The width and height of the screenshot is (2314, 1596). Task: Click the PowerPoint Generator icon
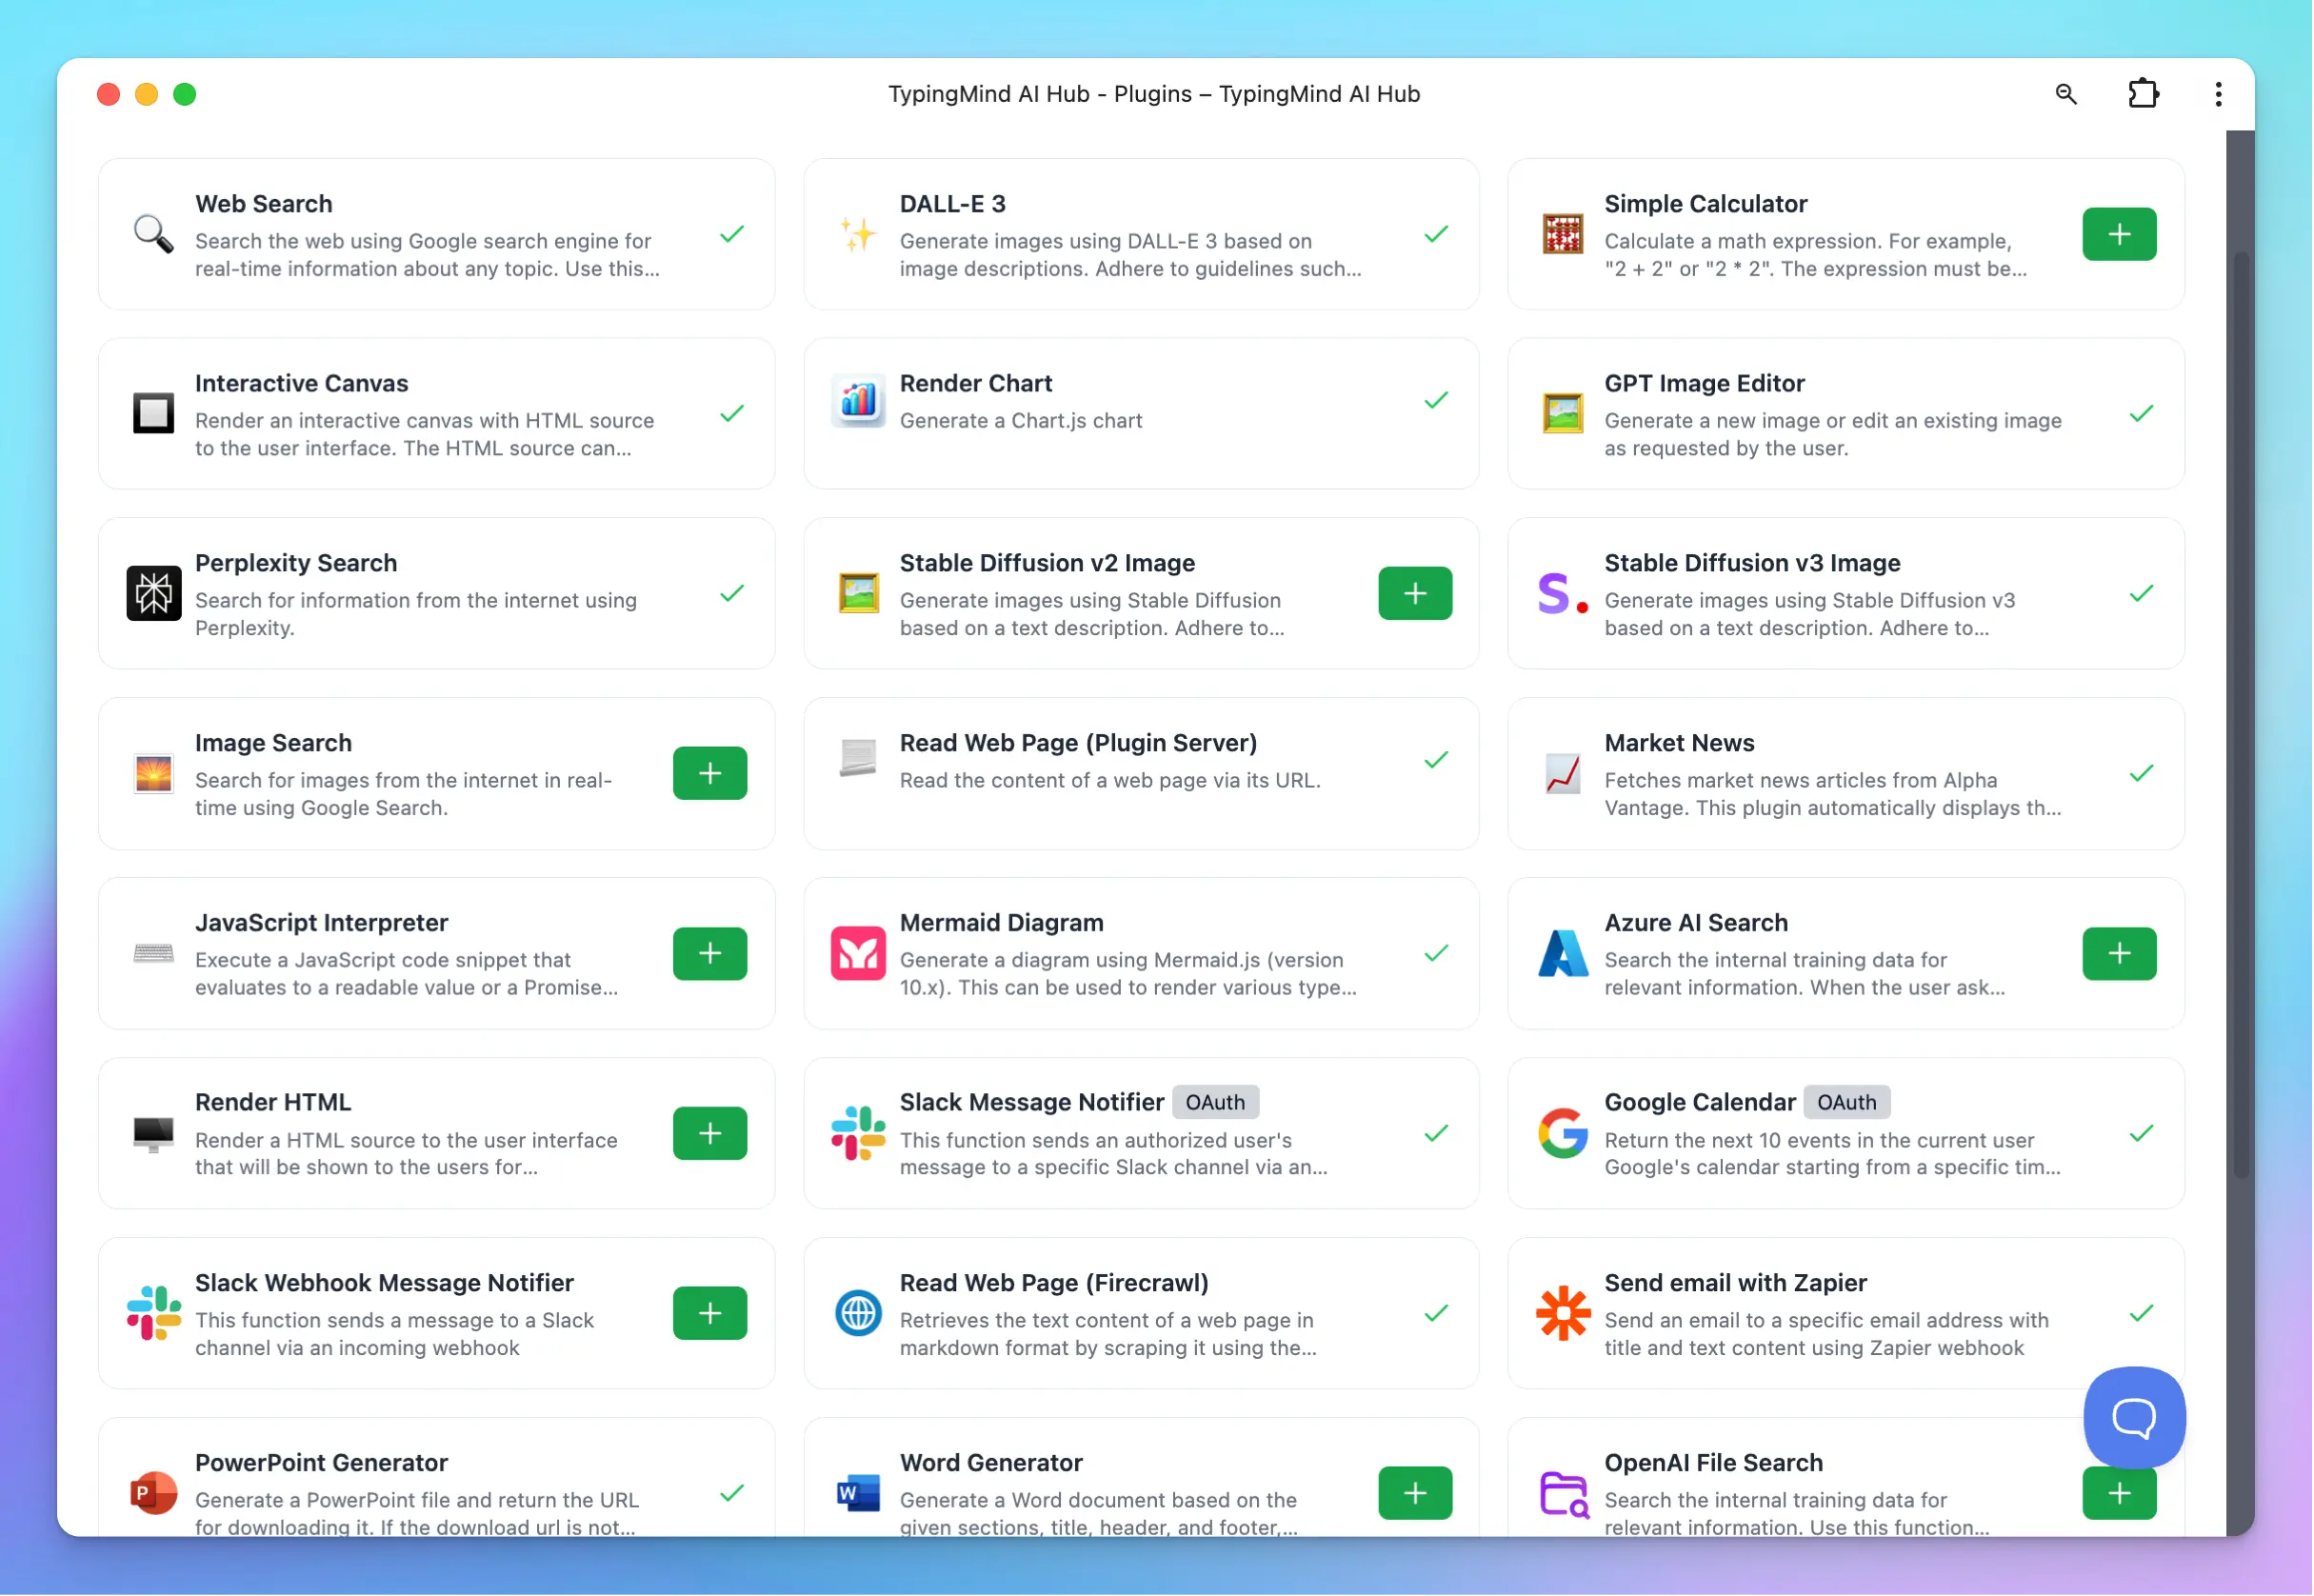(153, 1494)
